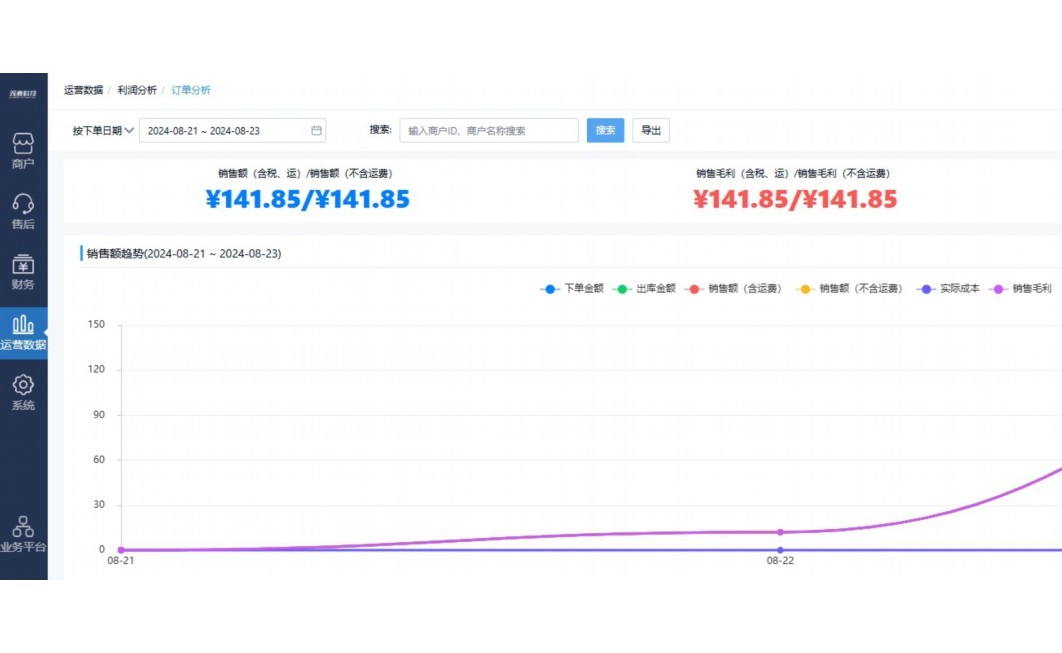The image size is (1062, 653).
Task: Open the 系统 settings gear icon
Action: coord(23,385)
